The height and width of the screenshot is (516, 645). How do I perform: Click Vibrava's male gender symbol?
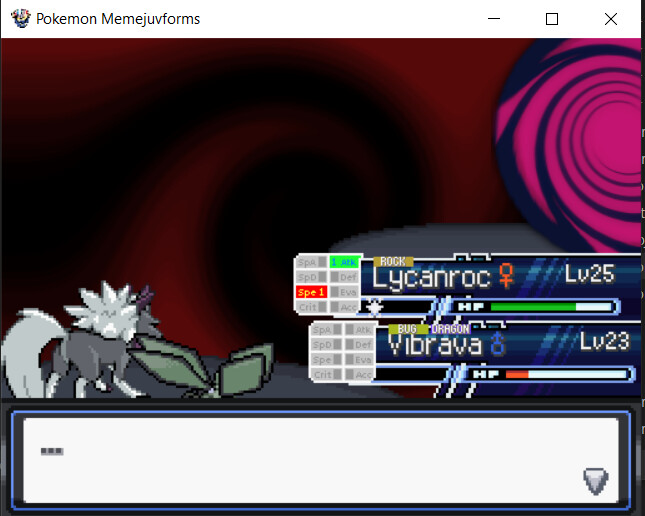point(498,344)
